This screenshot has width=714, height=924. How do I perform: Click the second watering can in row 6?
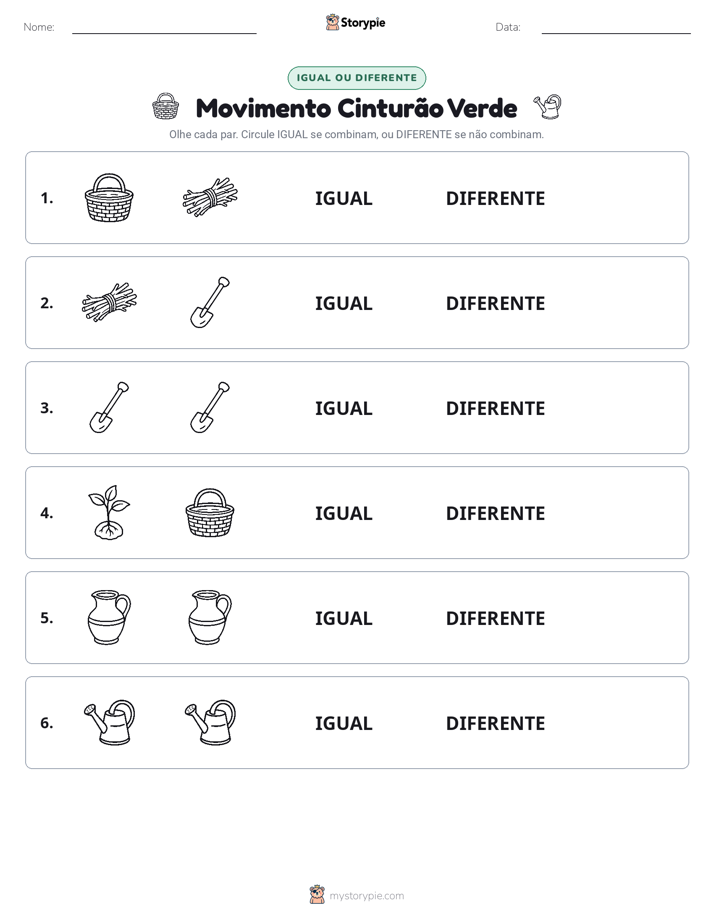tap(210, 722)
